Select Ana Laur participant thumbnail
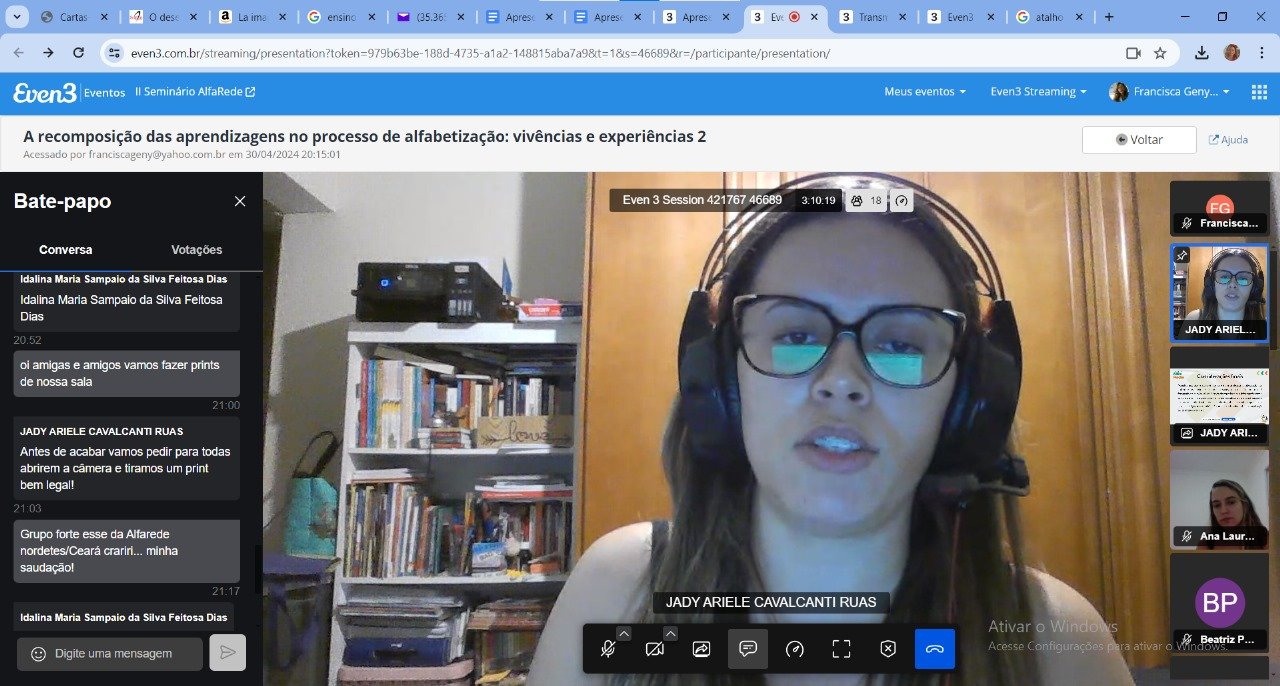 point(1219,498)
